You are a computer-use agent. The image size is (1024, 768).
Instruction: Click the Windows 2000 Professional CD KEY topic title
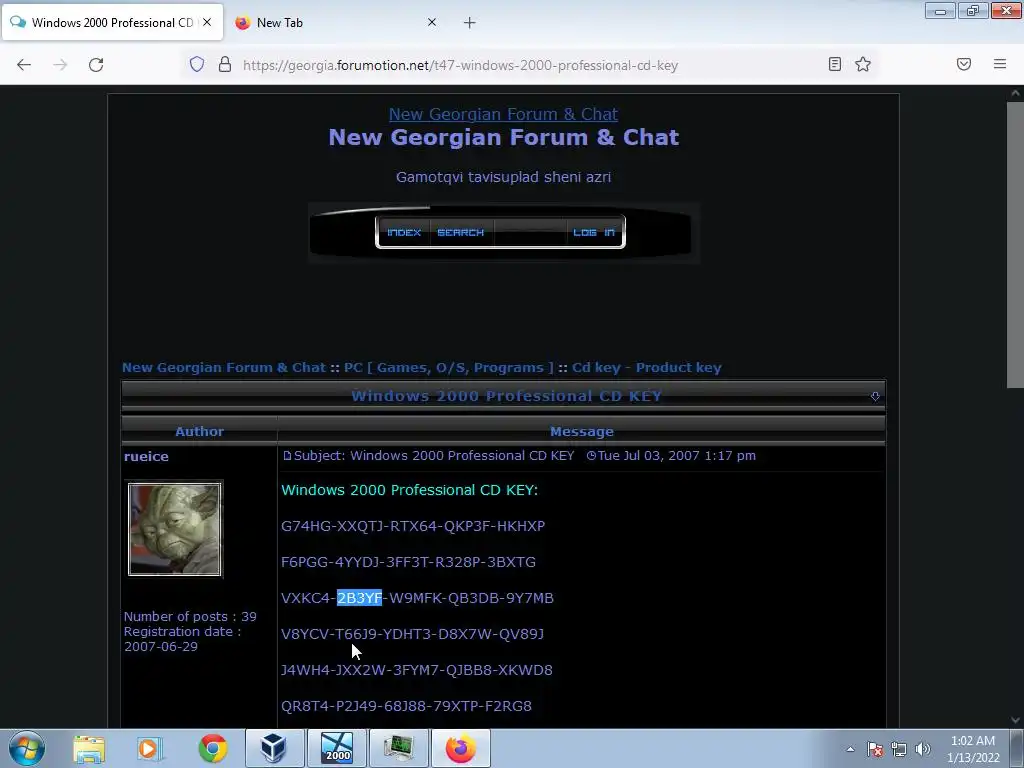tap(506, 396)
